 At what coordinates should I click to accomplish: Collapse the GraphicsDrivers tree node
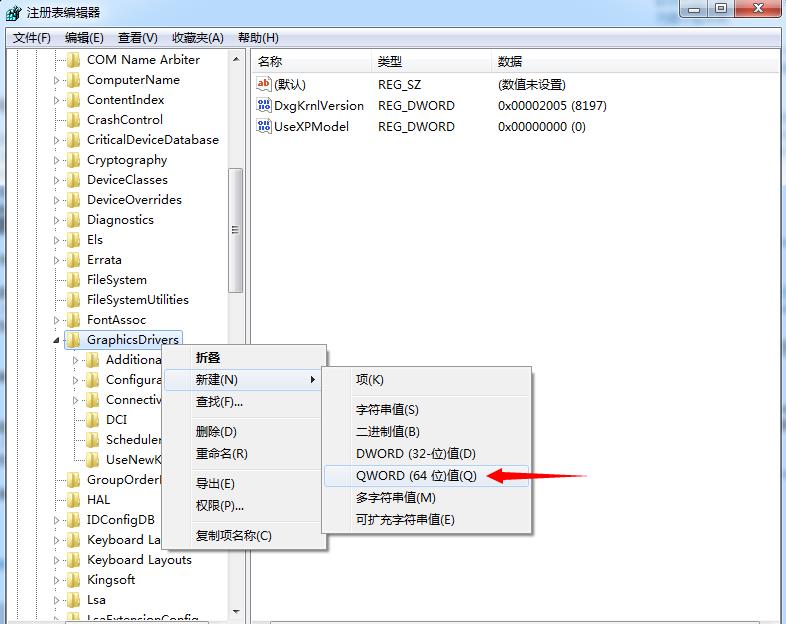(x=57, y=341)
